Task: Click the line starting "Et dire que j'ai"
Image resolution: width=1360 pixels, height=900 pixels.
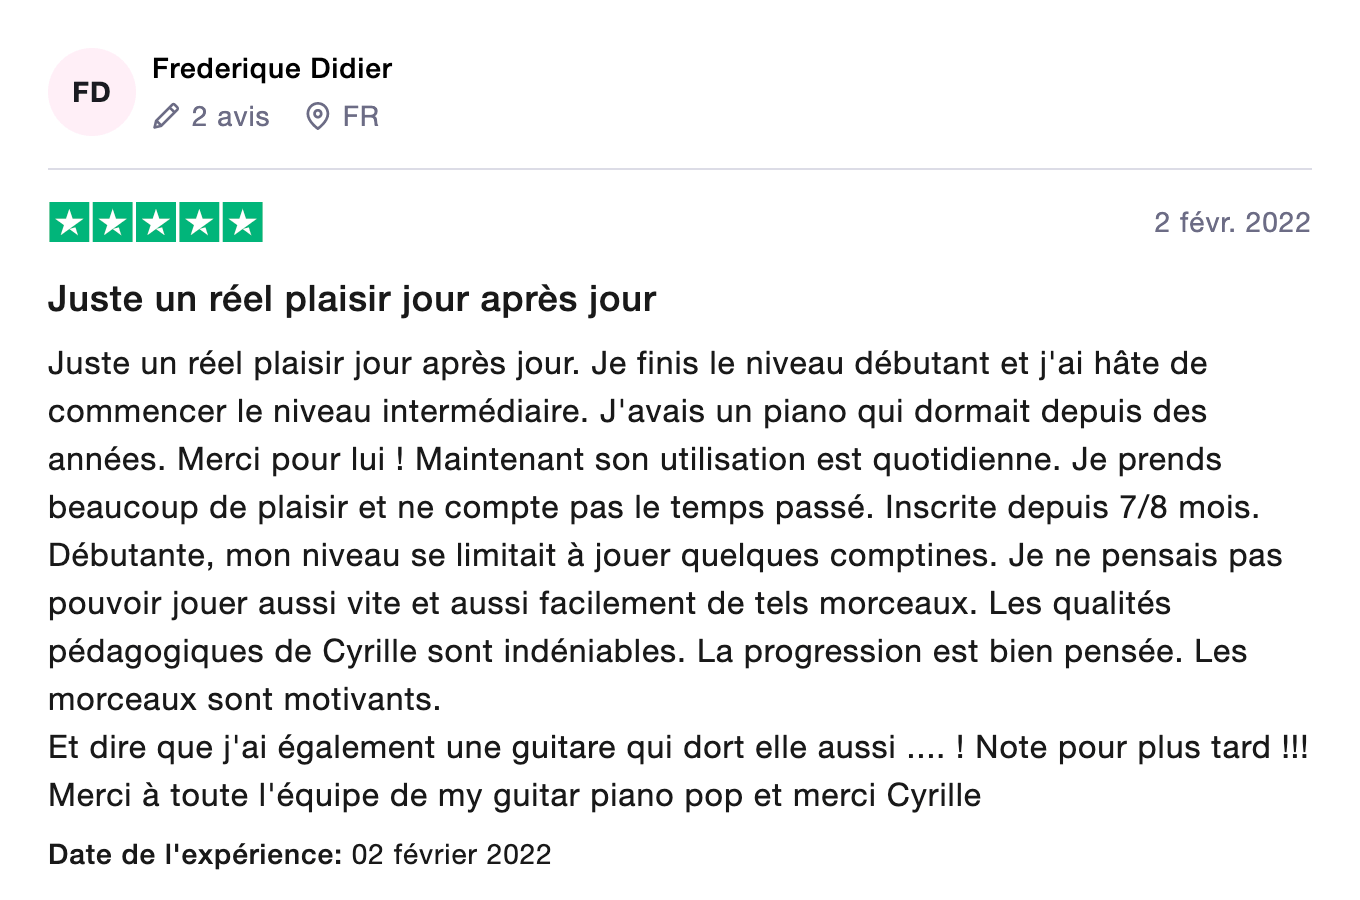Action: click(677, 747)
